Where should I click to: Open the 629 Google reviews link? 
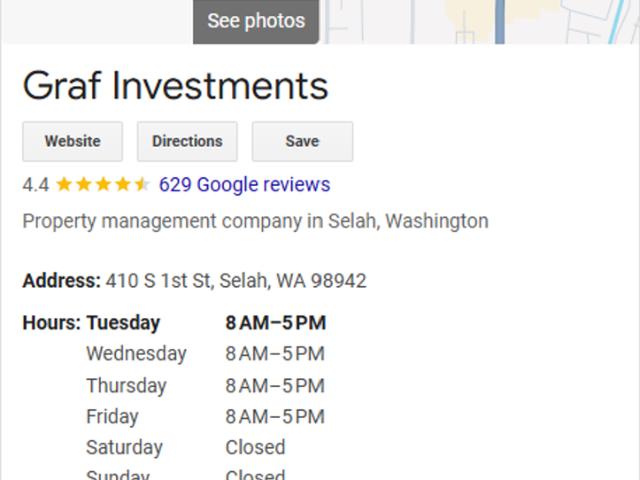pos(244,184)
